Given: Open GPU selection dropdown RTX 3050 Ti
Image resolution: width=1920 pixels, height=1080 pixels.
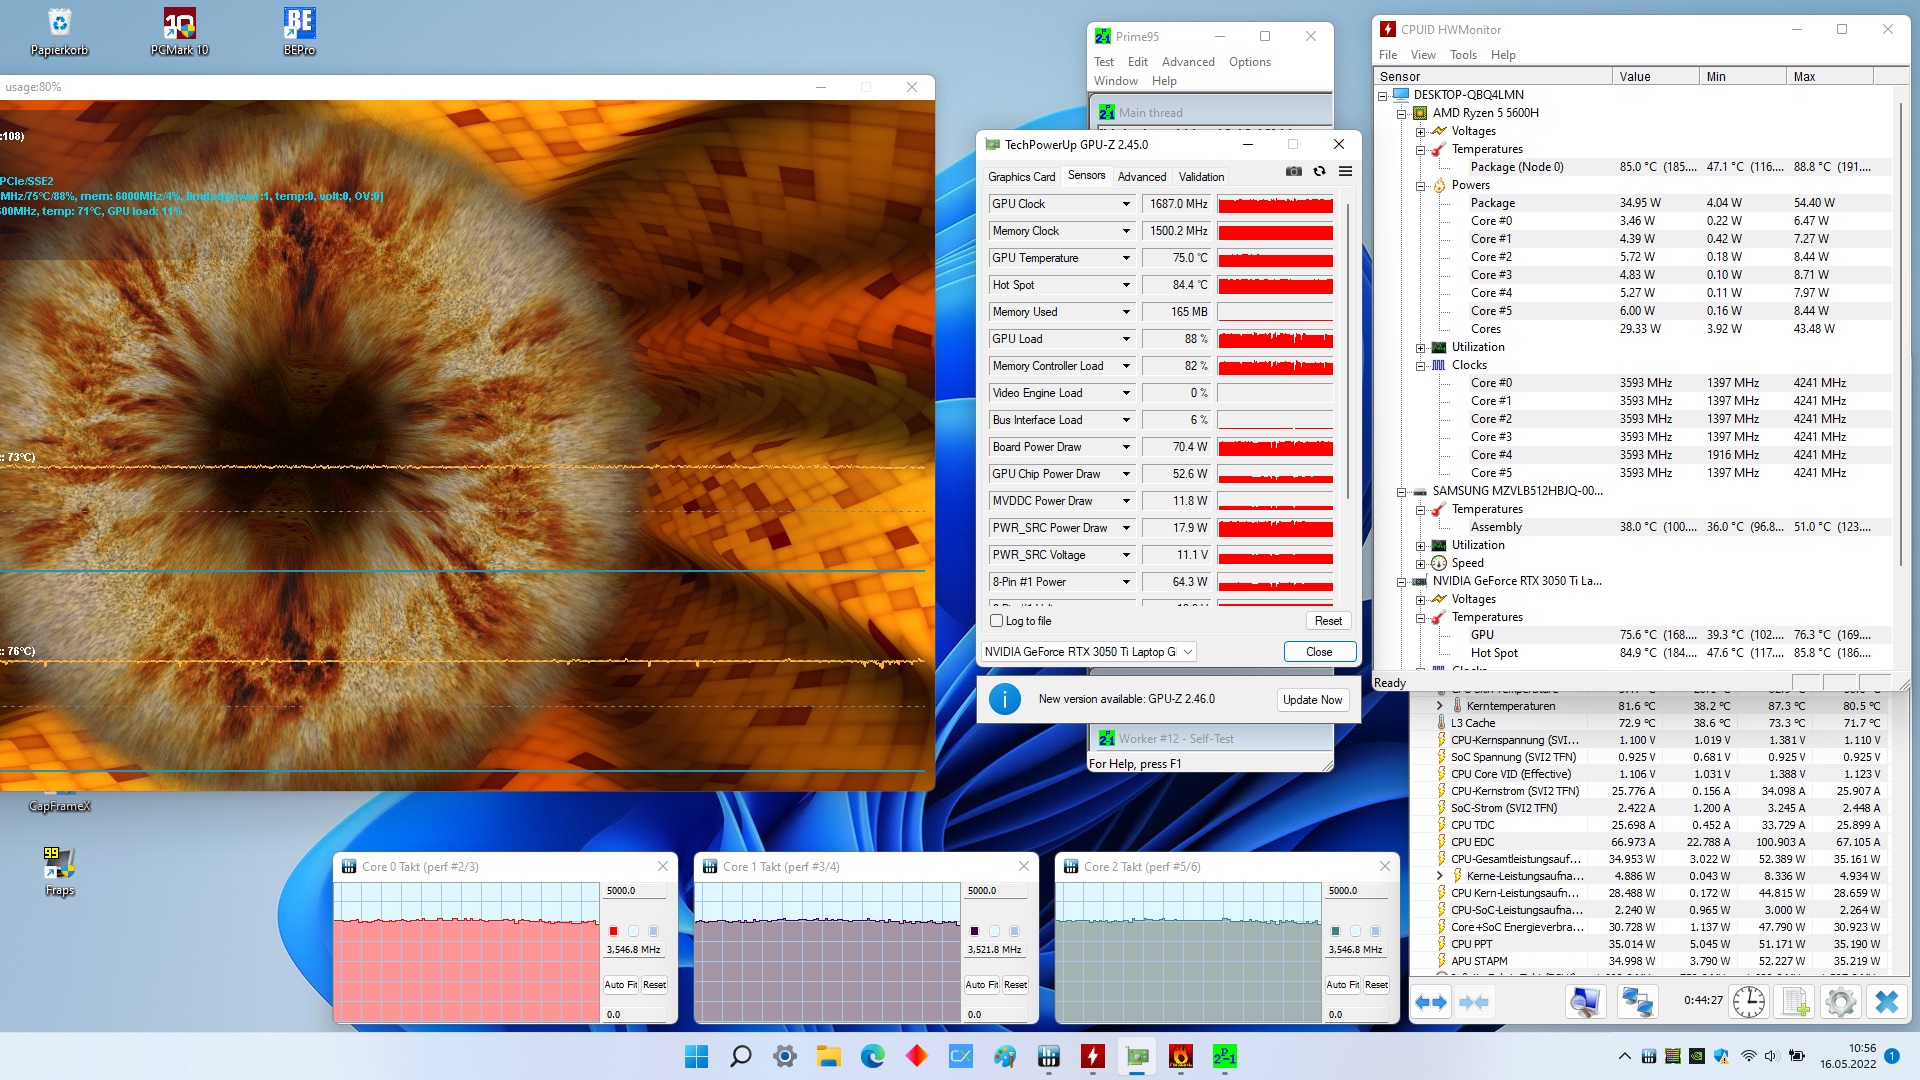Looking at the screenshot, I should tap(1088, 652).
